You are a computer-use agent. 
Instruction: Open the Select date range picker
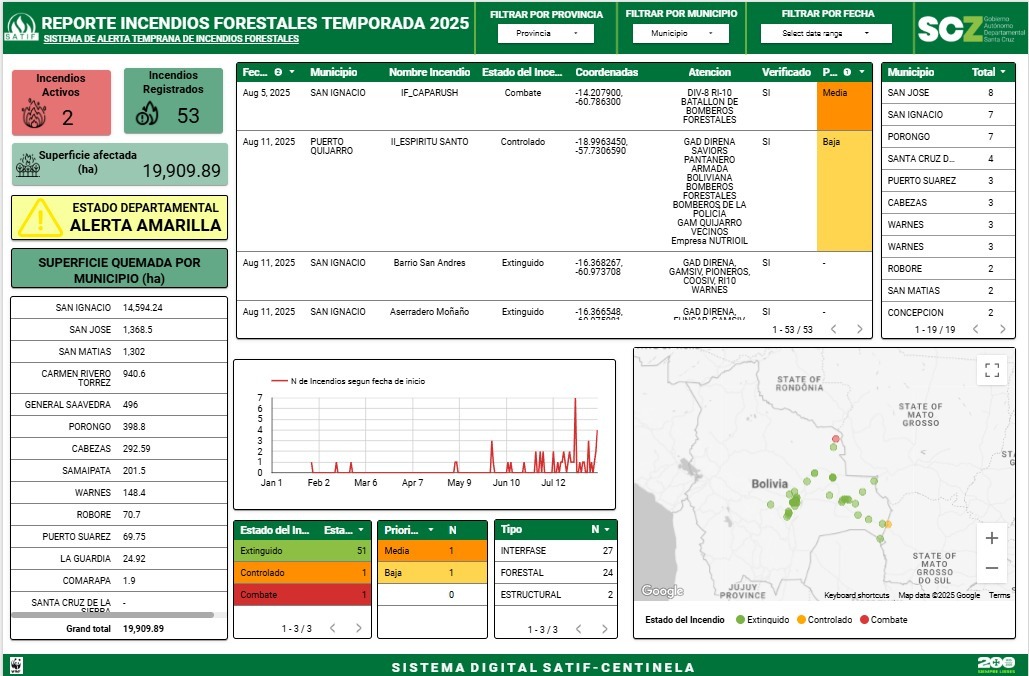click(826, 33)
